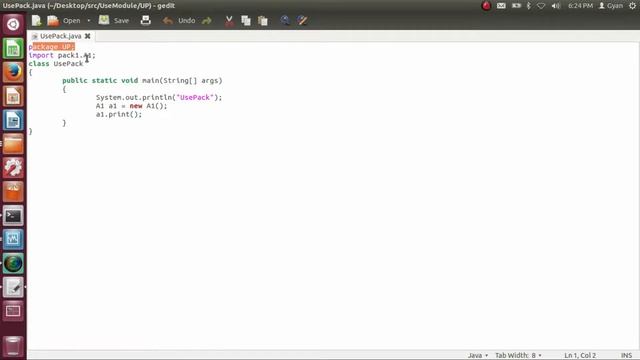Screen dimensions: 640x360
Task: Toggle INS insert mode indicator
Action: [626, 356]
